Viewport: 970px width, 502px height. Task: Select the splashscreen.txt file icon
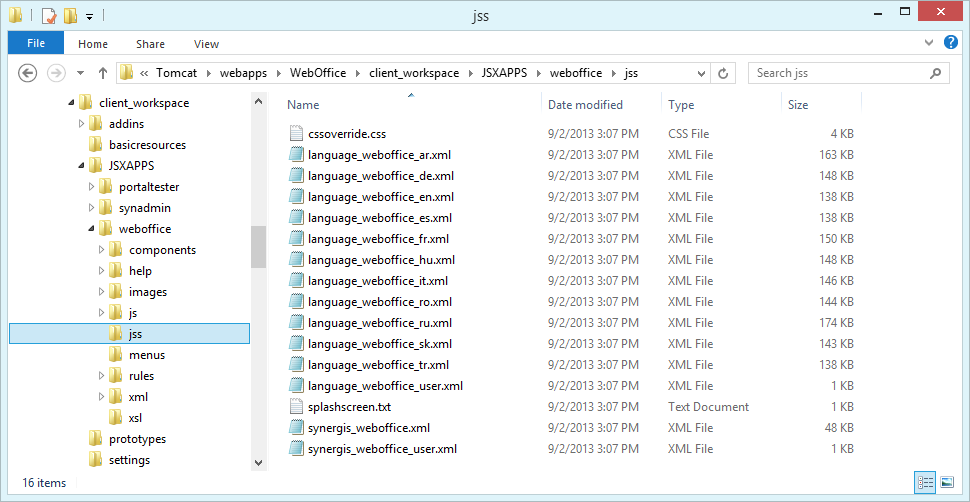click(x=297, y=407)
